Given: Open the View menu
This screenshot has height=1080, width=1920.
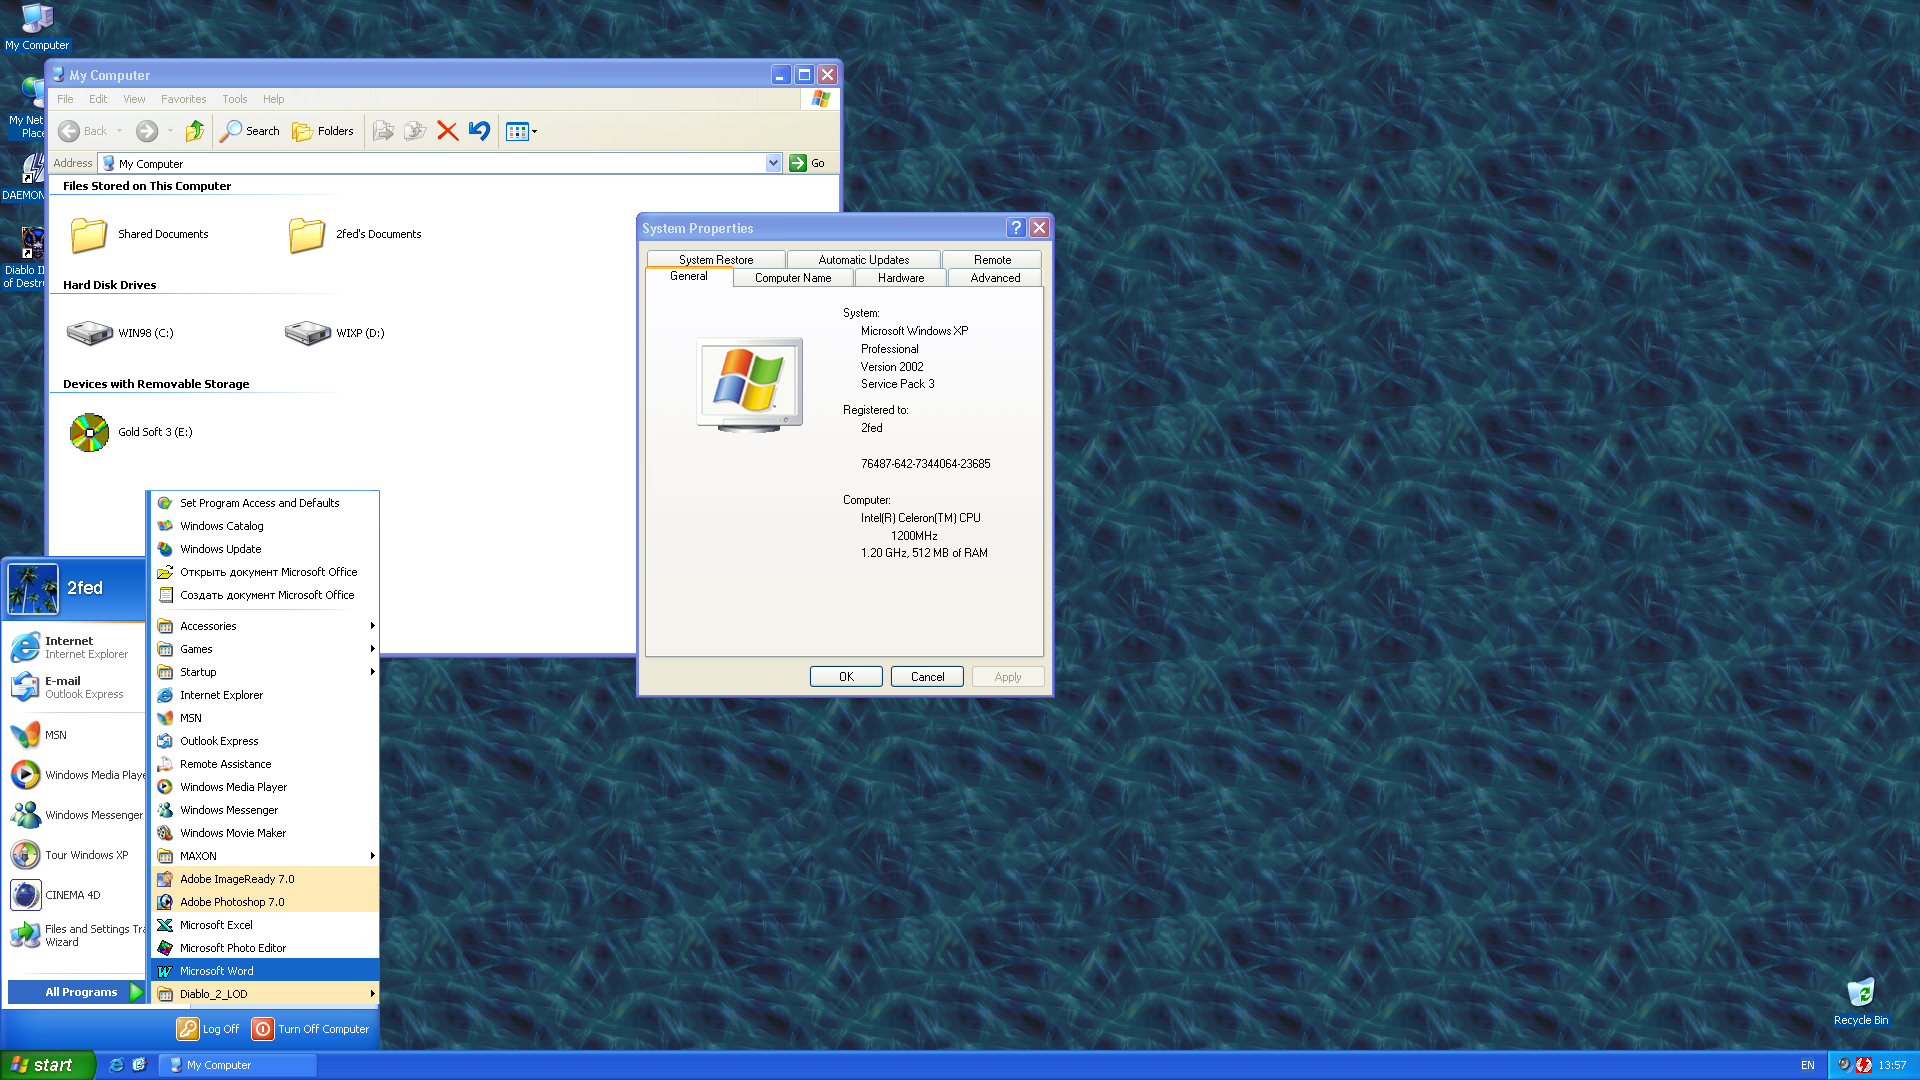Looking at the screenshot, I should [134, 99].
